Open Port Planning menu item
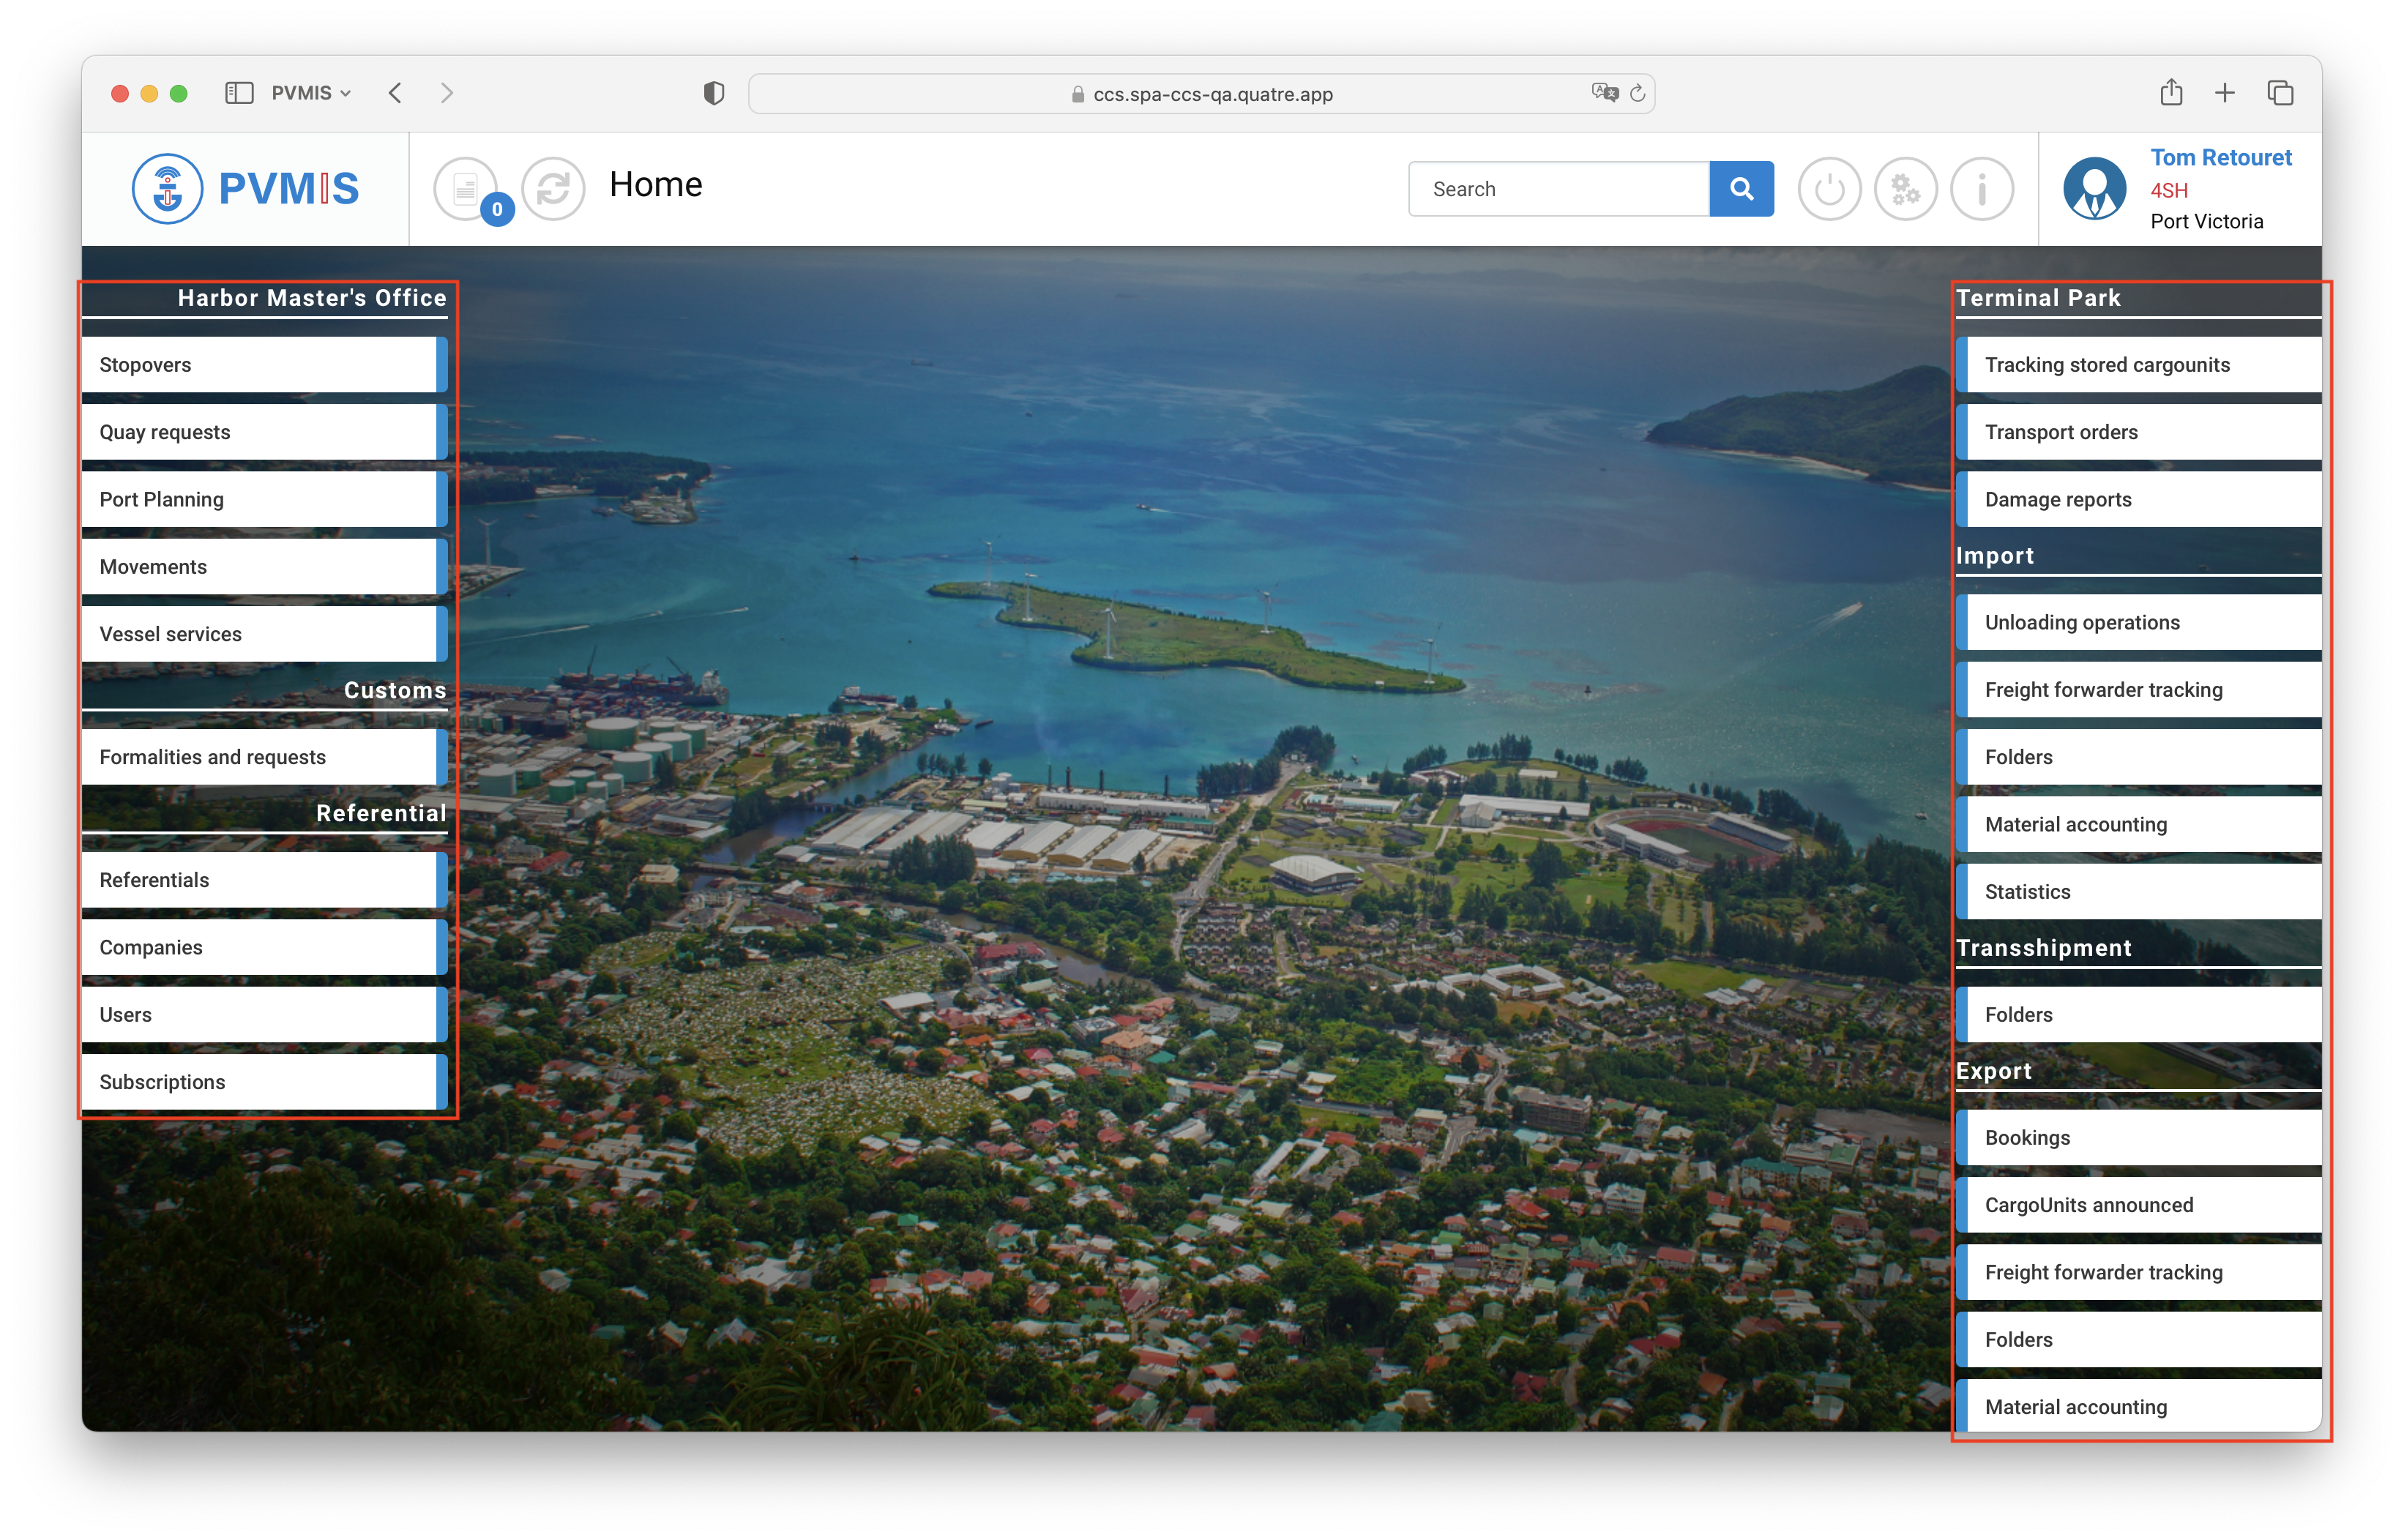The image size is (2404, 1540). 264,499
